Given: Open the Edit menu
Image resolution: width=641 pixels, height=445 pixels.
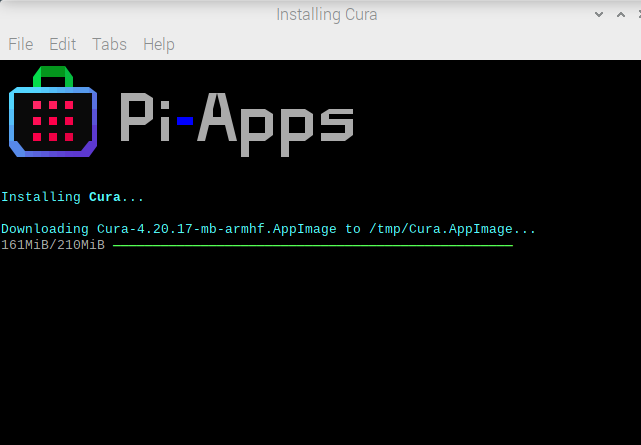Looking at the screenshot, I should (x=63, y=44).
